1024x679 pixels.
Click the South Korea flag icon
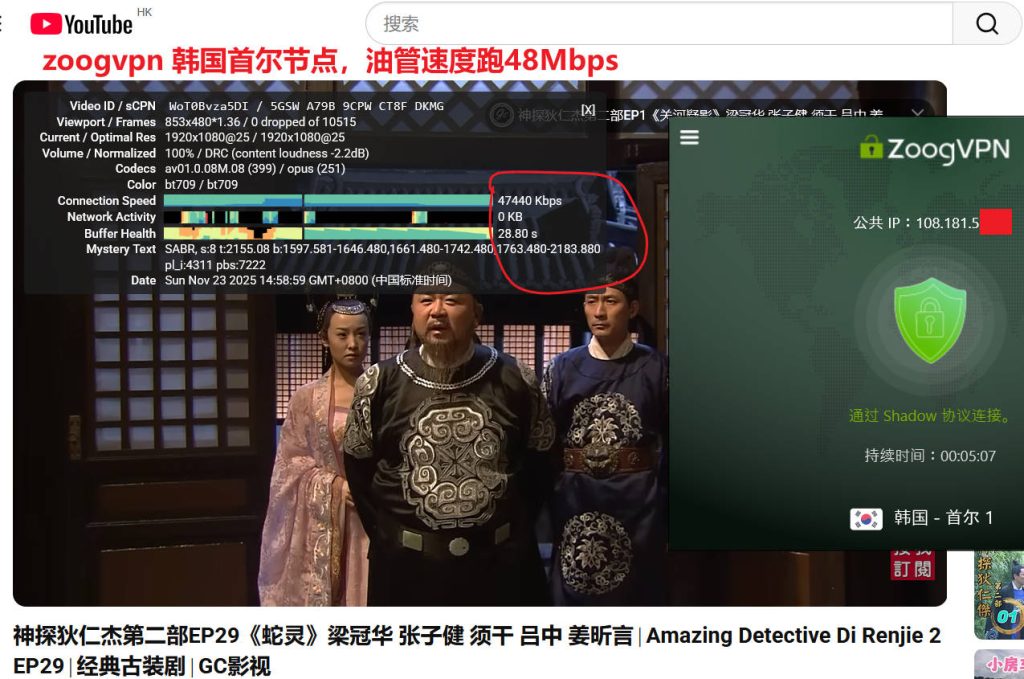(866, 518)
